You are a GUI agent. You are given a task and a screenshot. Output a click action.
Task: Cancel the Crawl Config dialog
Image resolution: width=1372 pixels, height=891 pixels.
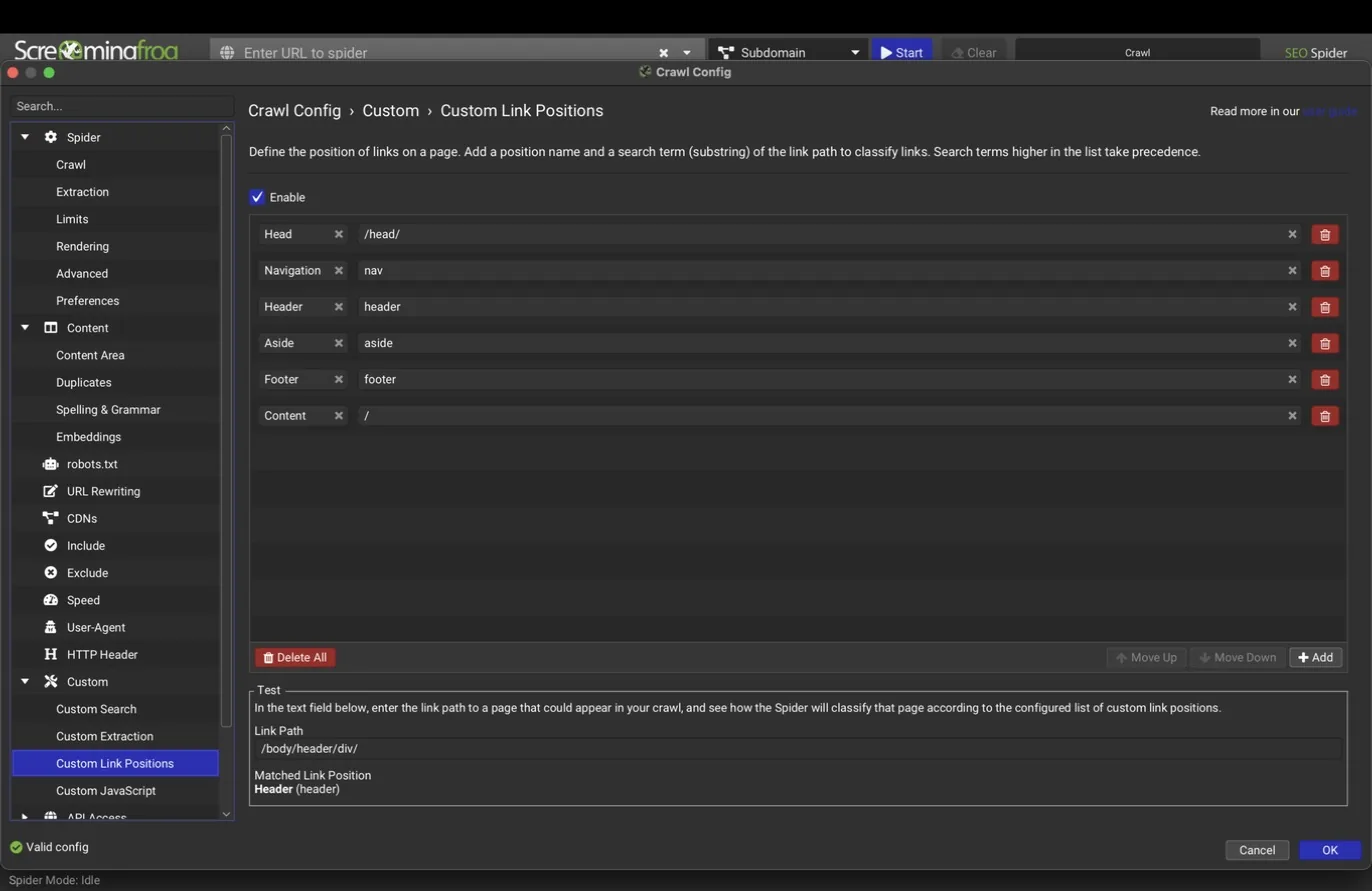coord(1256,850)
